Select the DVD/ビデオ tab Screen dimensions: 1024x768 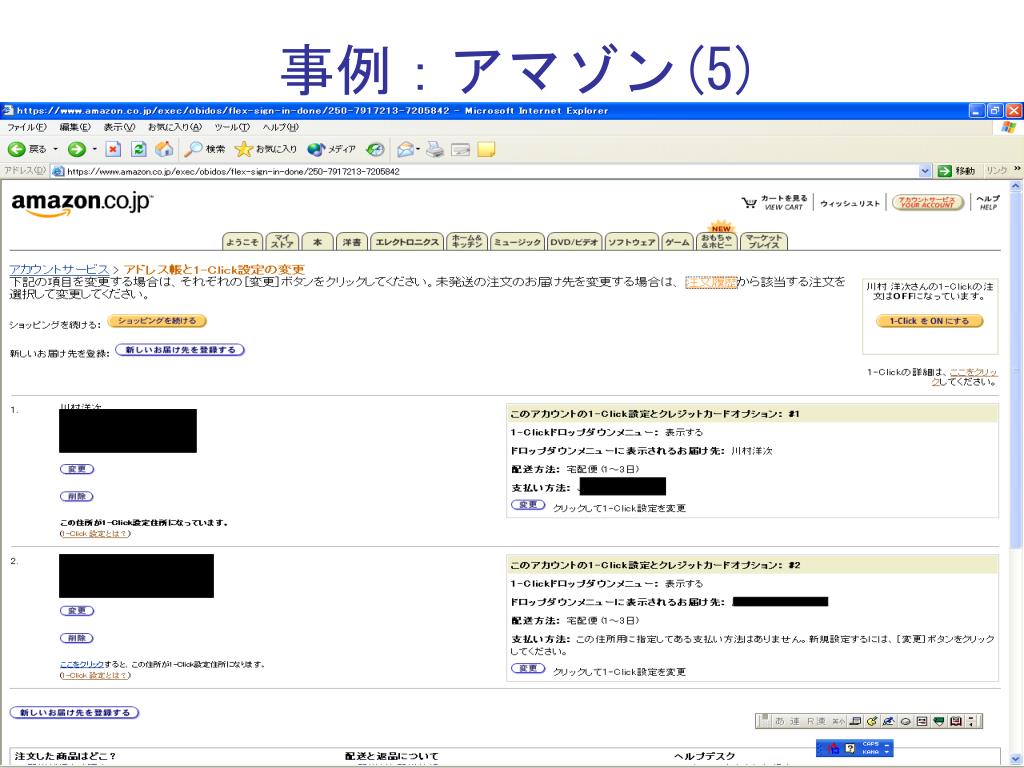pyautogui.click(x=574, y=242)
